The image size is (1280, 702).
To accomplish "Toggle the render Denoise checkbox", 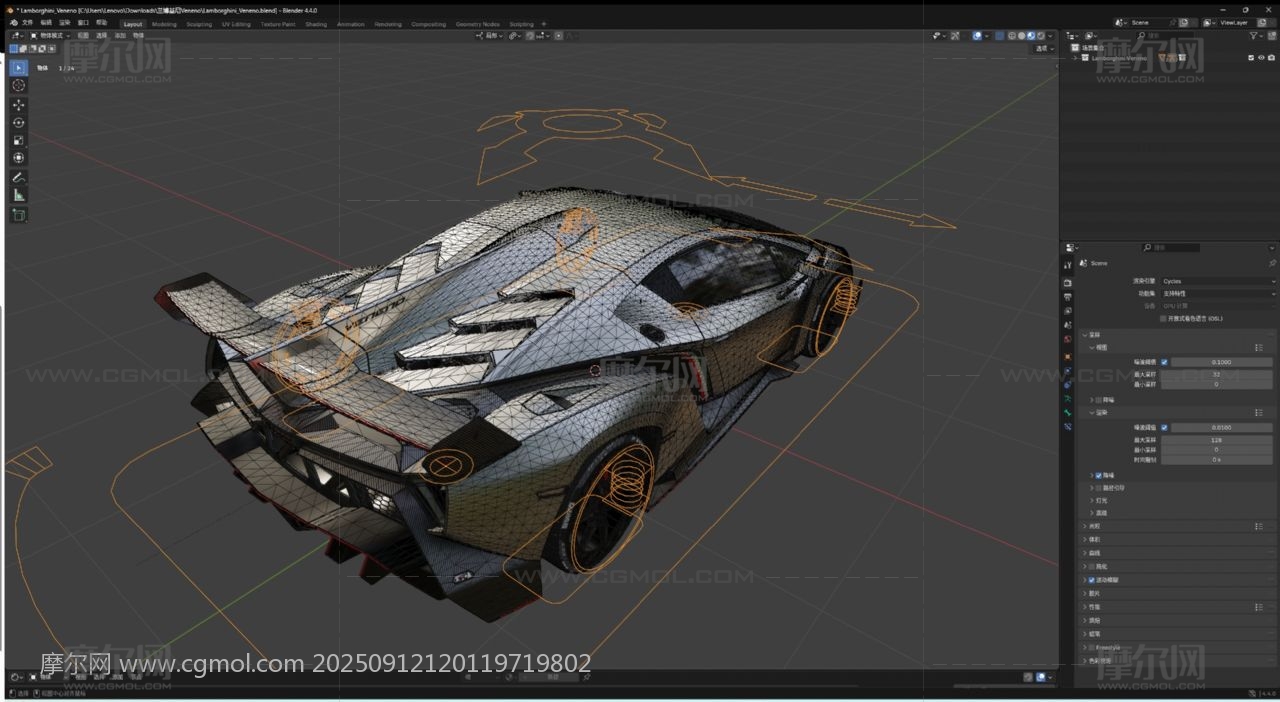I will click(x=1099, y=475).
